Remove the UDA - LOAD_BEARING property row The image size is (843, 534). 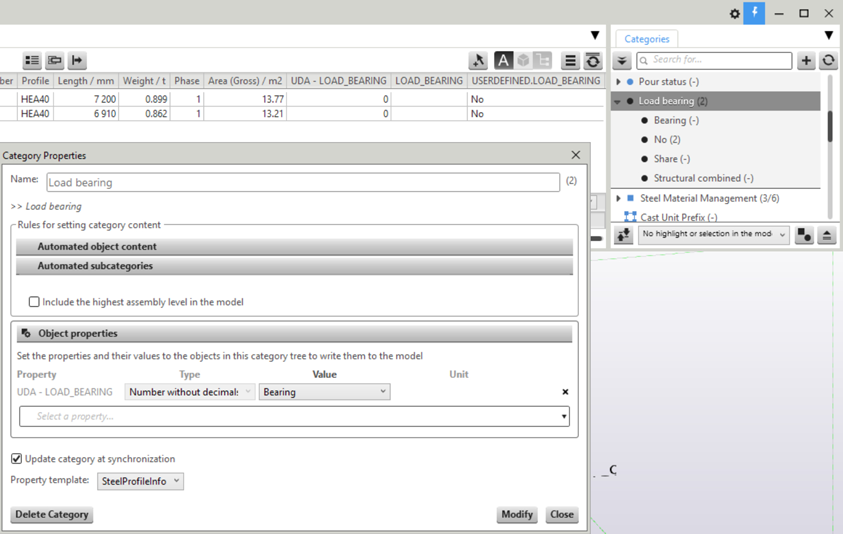click(x=565, y=392)
